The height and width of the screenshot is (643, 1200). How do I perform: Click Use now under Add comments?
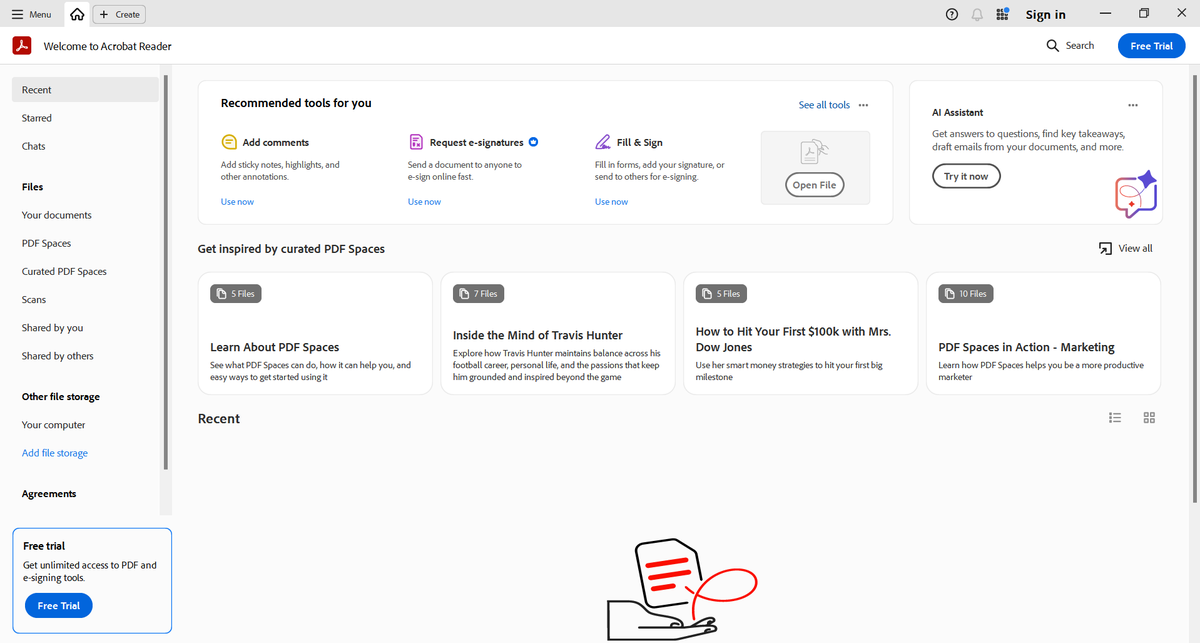tap(237, 202)
